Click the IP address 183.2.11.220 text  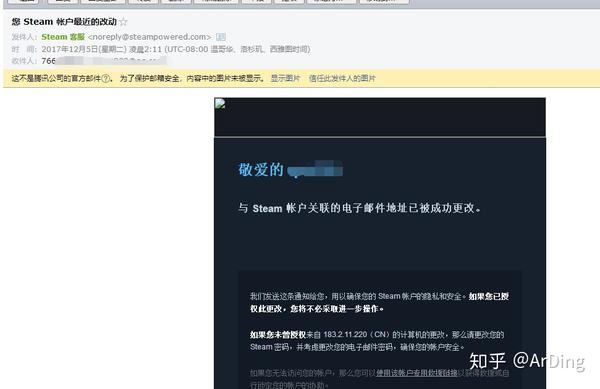tap(345, 335)
